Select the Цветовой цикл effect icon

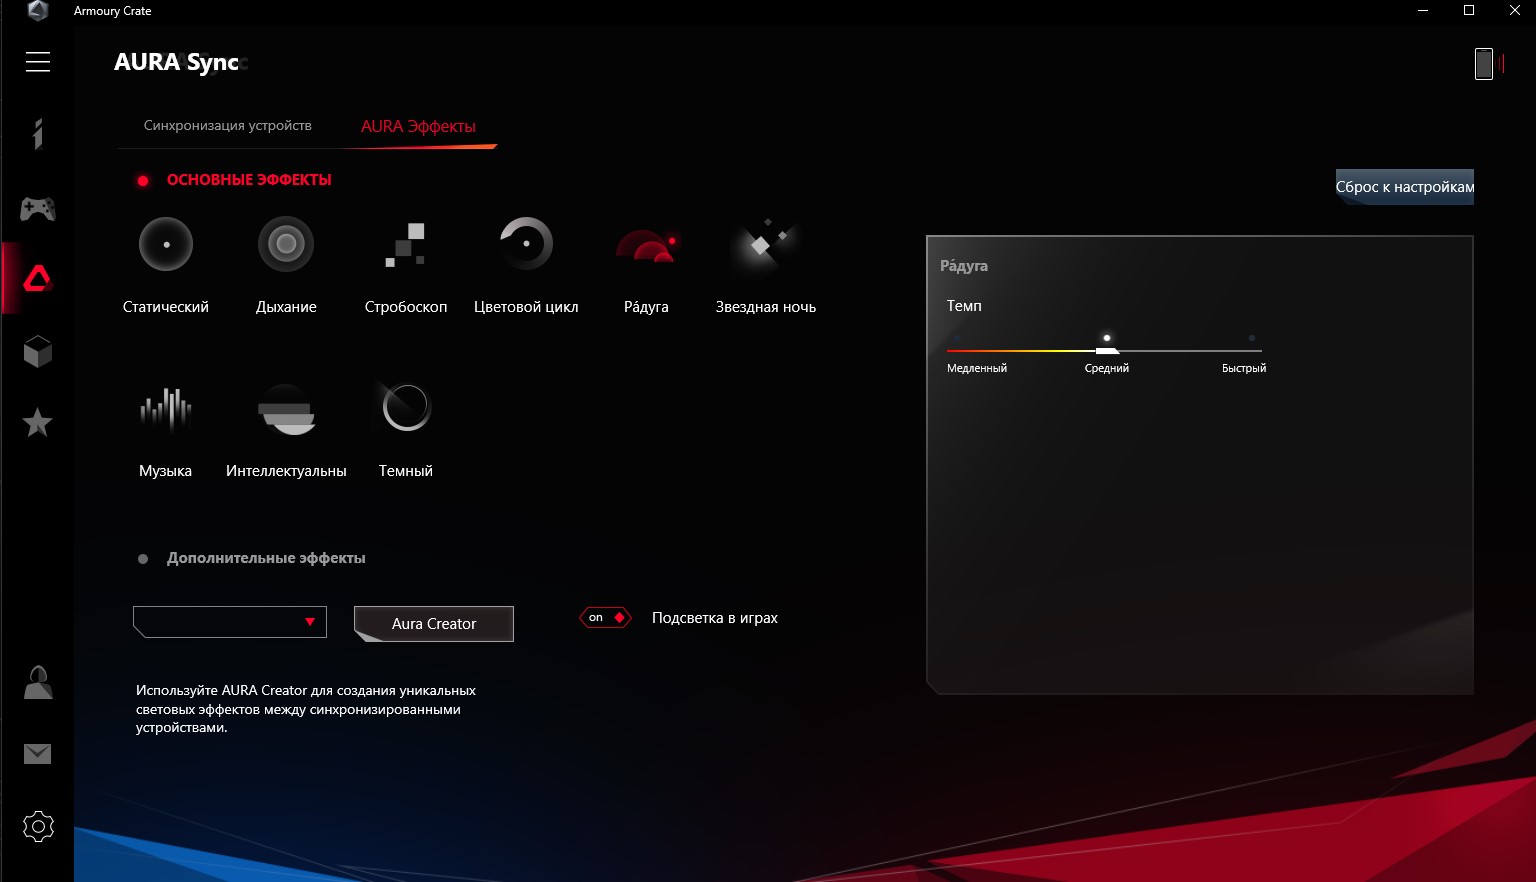pyautogui.click(x=526, y=244)
